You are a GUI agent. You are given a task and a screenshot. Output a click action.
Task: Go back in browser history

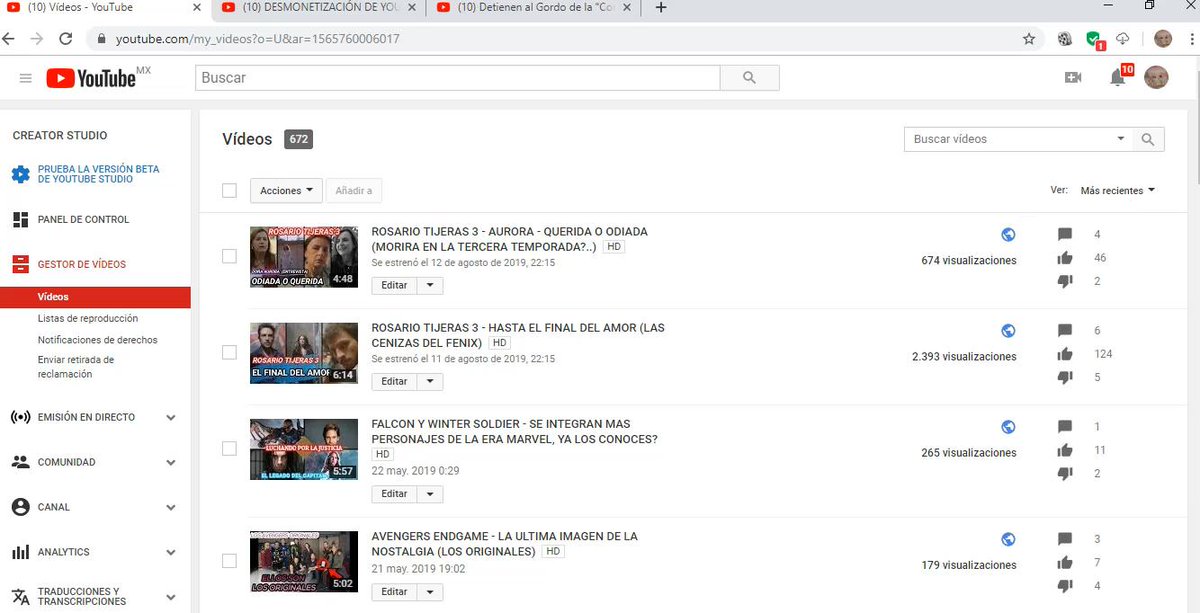9,39
